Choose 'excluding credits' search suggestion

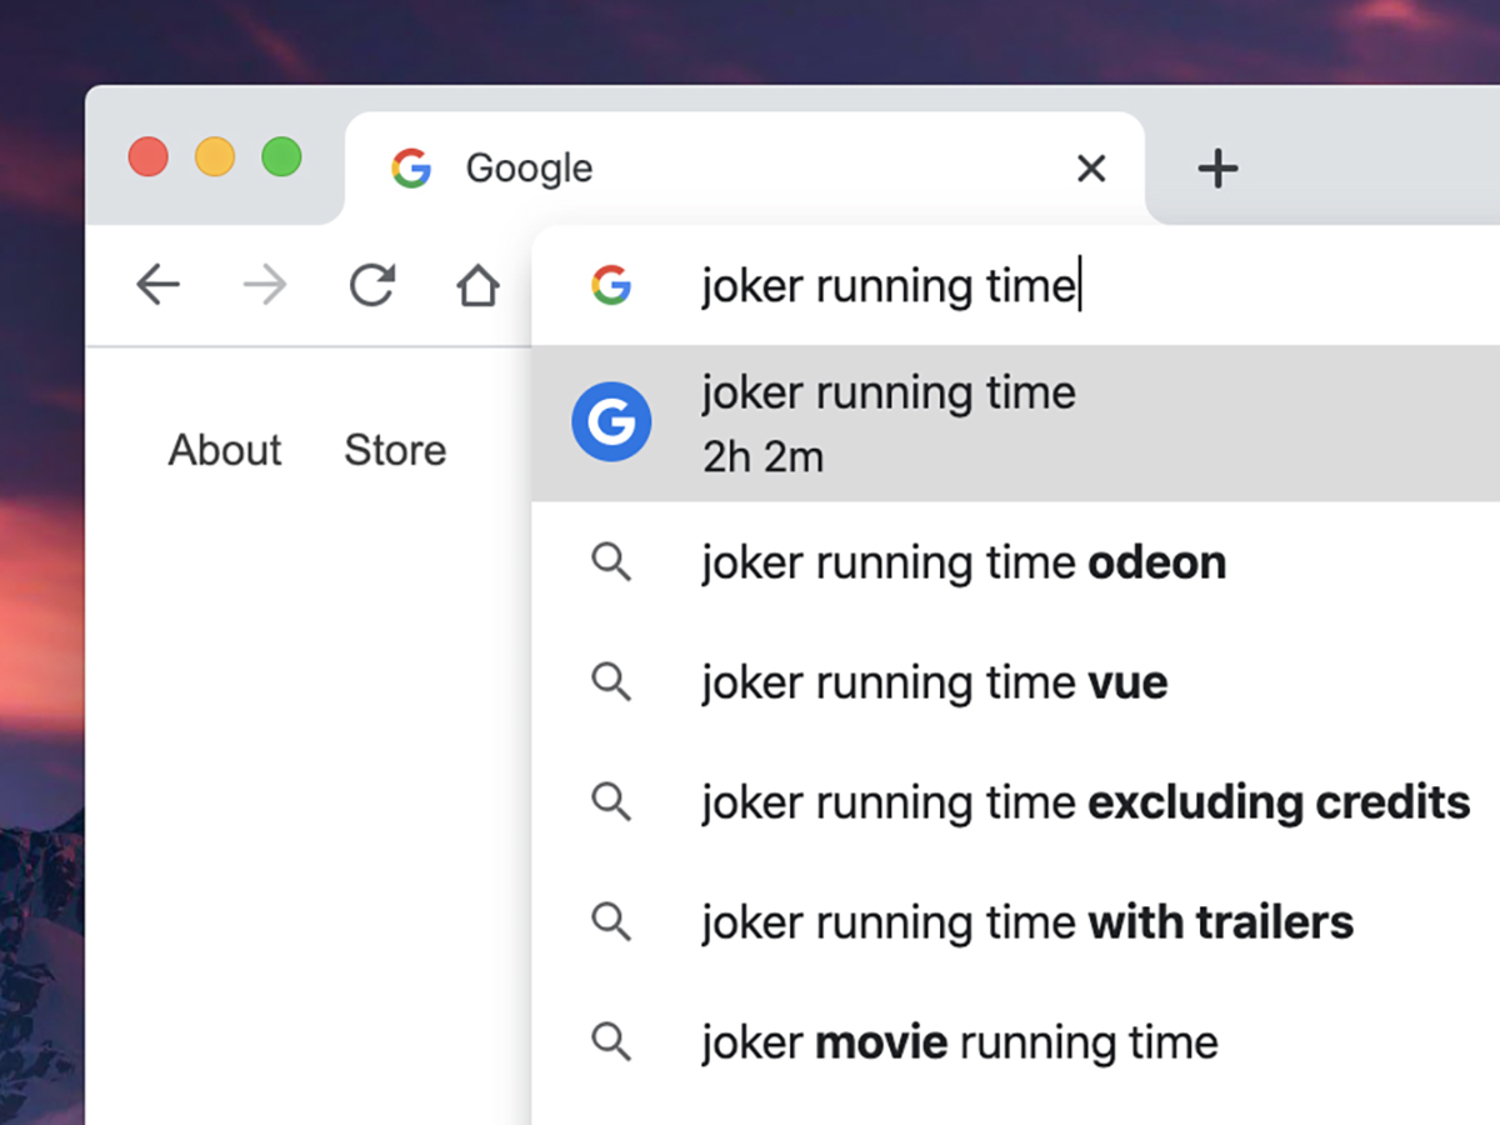[1085, 802]
